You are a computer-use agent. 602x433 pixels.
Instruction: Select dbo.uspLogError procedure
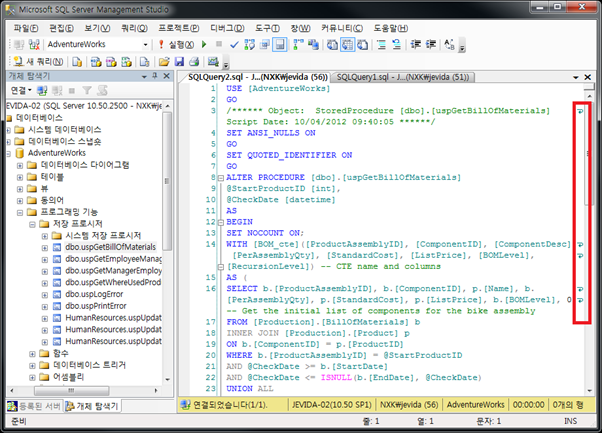[x=94, y=294]
